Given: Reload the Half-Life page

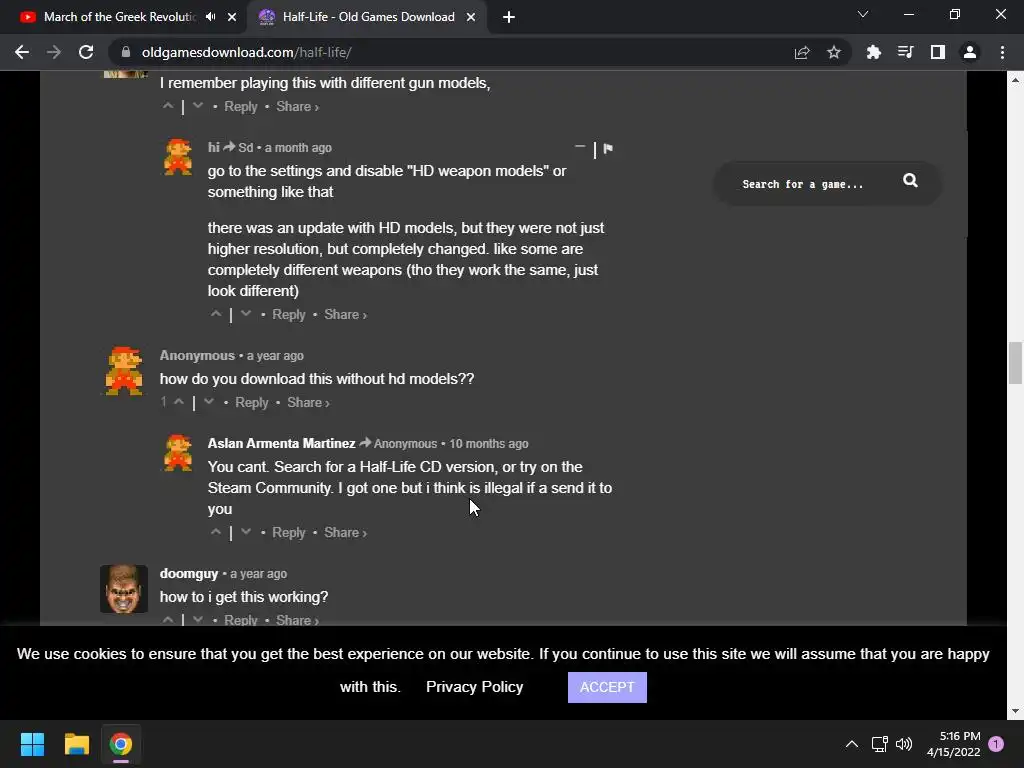Looking at the screenshot, I should pos(86,52).
